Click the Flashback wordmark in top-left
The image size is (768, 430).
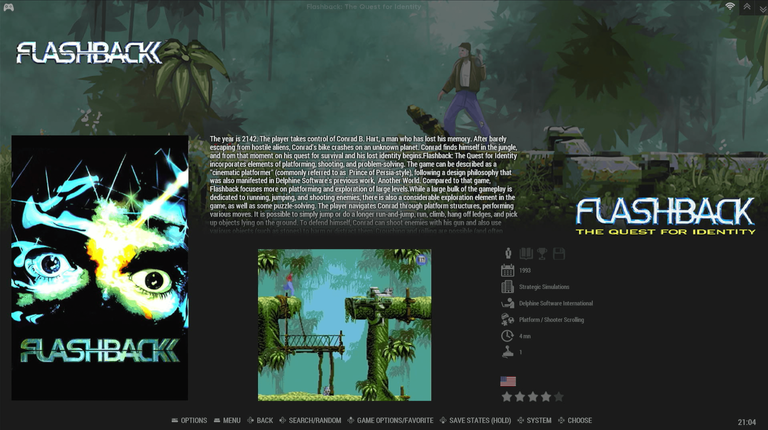[89, 53]
